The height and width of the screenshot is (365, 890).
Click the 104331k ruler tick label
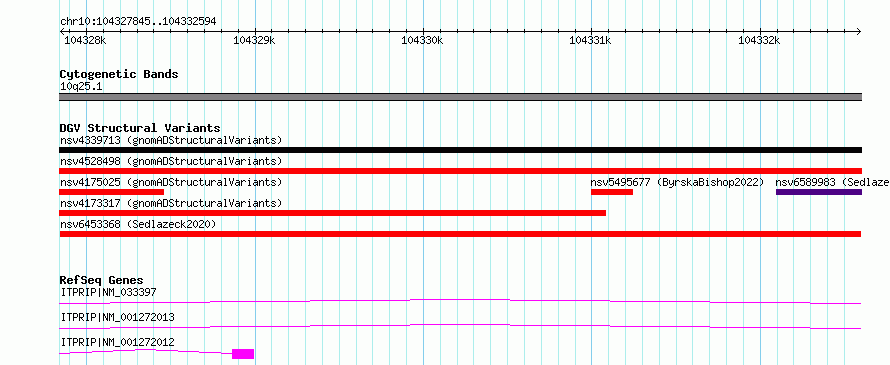click(590, 40)
